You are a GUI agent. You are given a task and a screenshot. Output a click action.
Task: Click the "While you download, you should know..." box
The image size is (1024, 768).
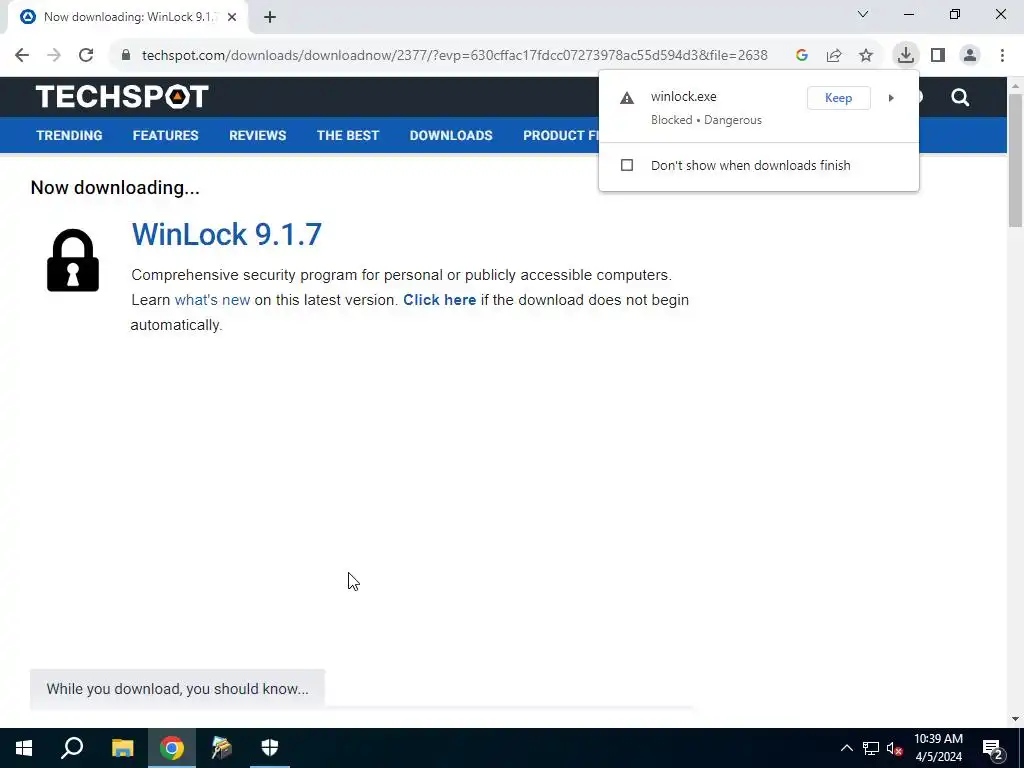click(x=178, y=688)
